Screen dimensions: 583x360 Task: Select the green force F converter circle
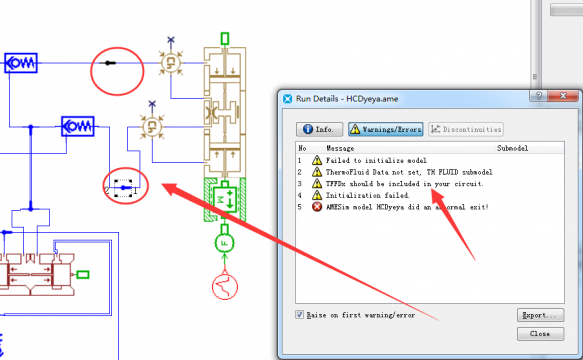pyautogui.click(x=224, y=243)
